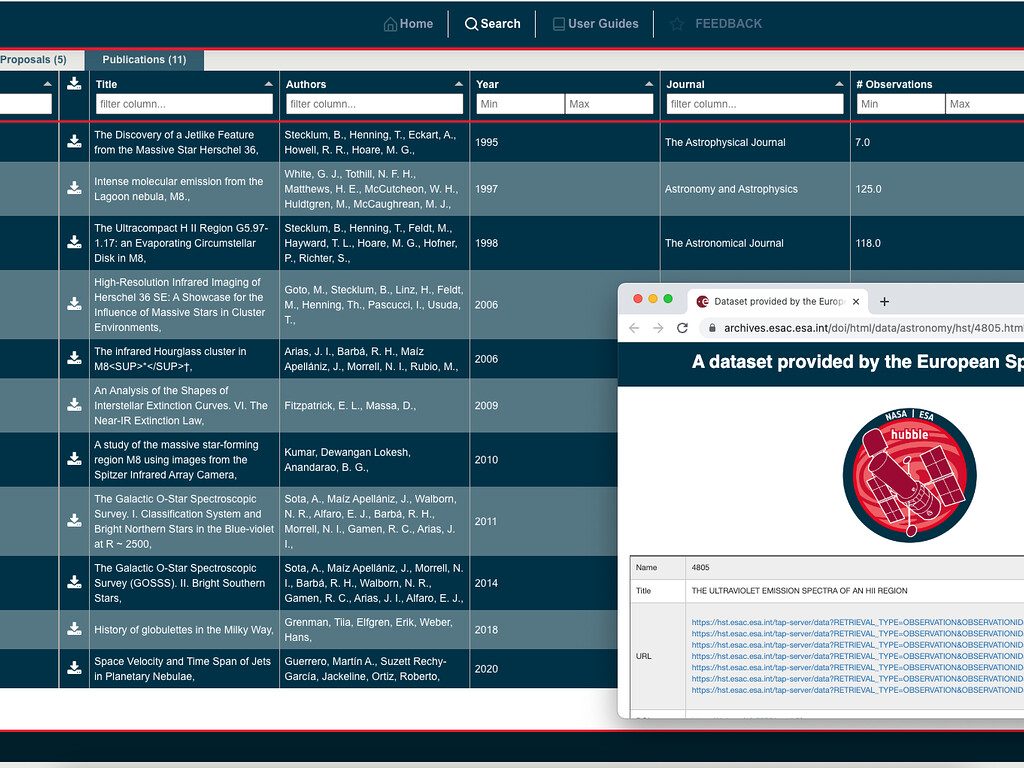The width and height of the screenshot is (1024, 768).
Task: Select the Dataset provided browser tab
Action: [x=777, y=302]
